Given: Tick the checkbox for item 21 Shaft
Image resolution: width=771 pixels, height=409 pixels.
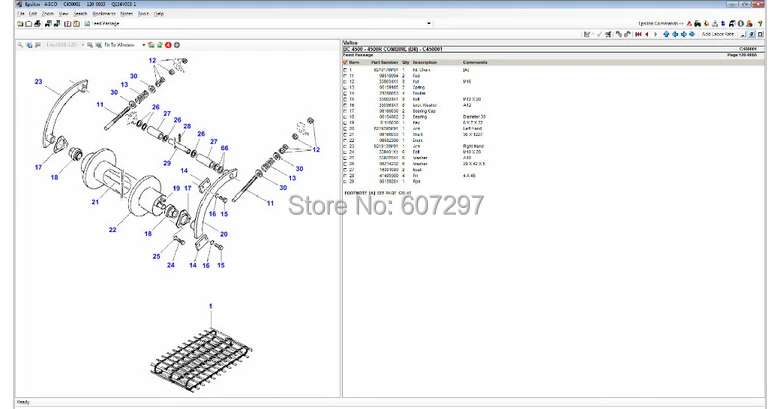Looking at the screenshot, I should pos(345,135).
